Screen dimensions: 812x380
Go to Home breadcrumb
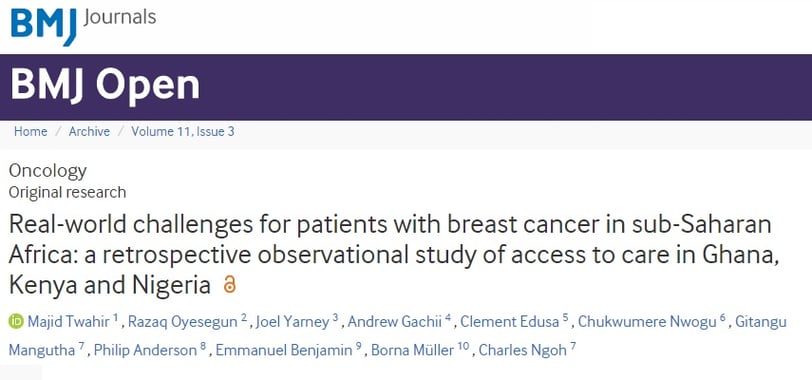[31, 131]
